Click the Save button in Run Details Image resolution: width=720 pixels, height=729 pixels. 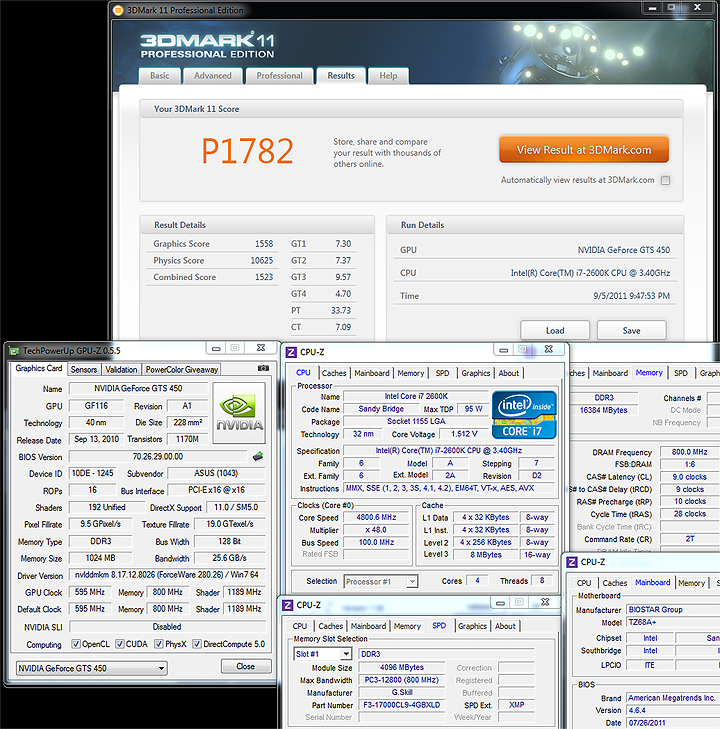[x=631, y=331]
